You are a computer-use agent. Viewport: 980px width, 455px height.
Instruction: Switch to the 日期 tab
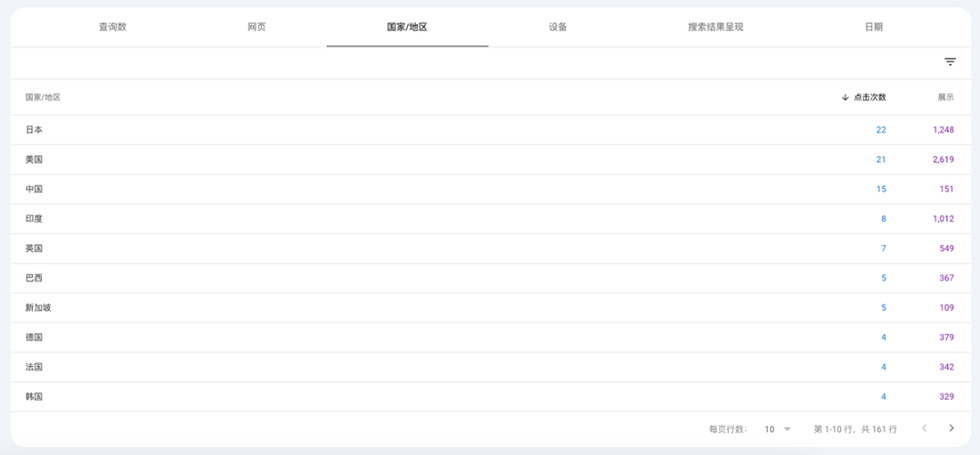[x=874, y=27]
